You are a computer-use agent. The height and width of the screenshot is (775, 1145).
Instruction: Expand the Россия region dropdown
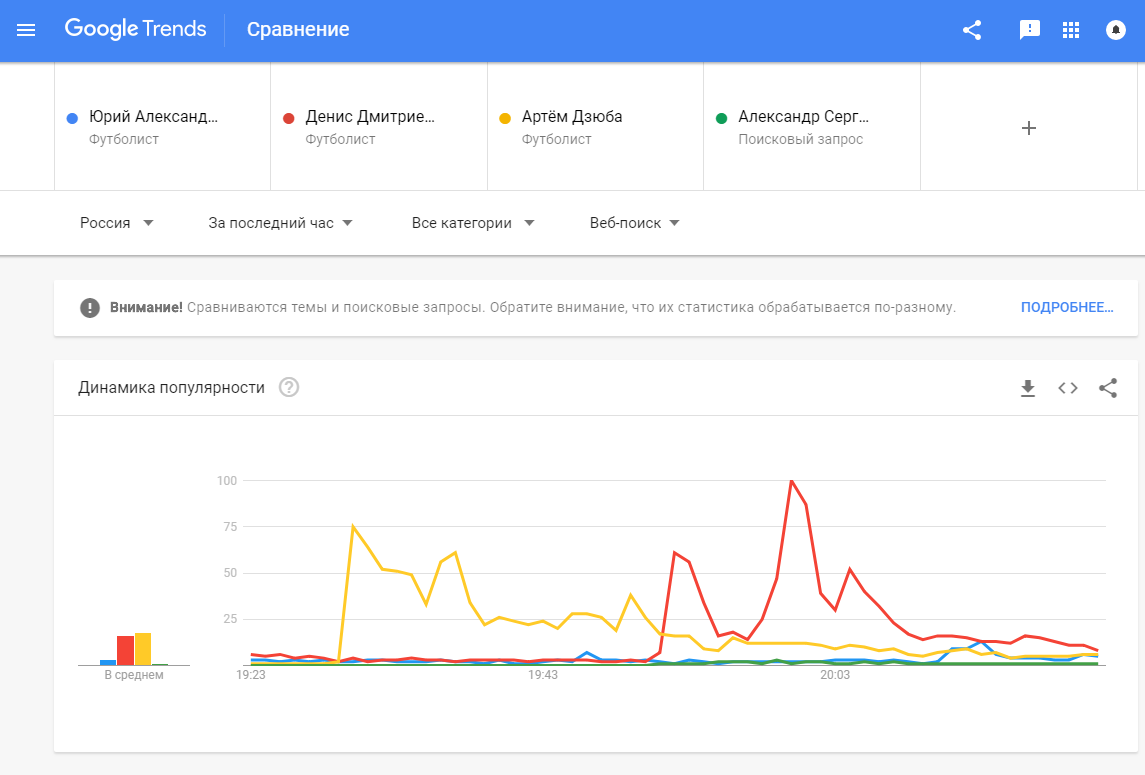pos(117,223)
